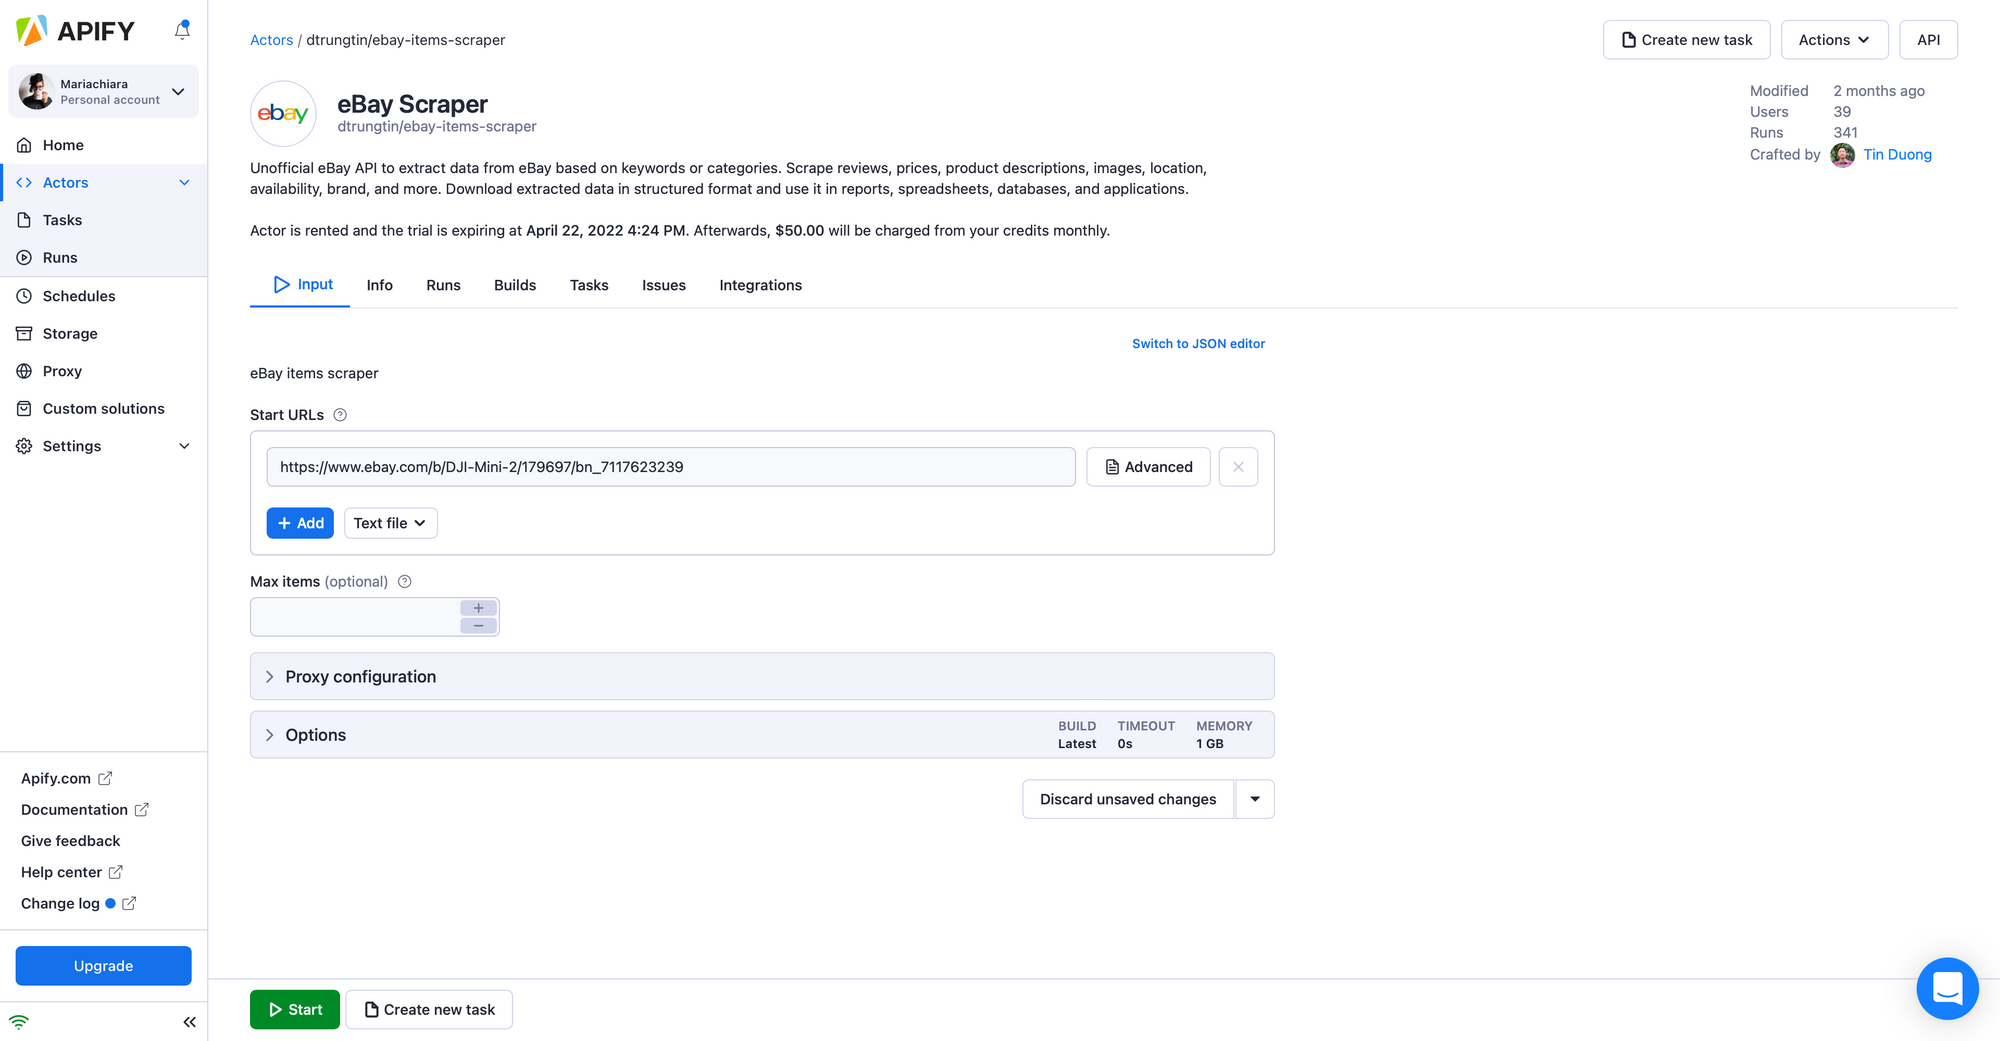Image resolution: width=2000 pixels, height=1041 pixels.
Task: Click the eBay actor logo
Action: tap(283, 113)
